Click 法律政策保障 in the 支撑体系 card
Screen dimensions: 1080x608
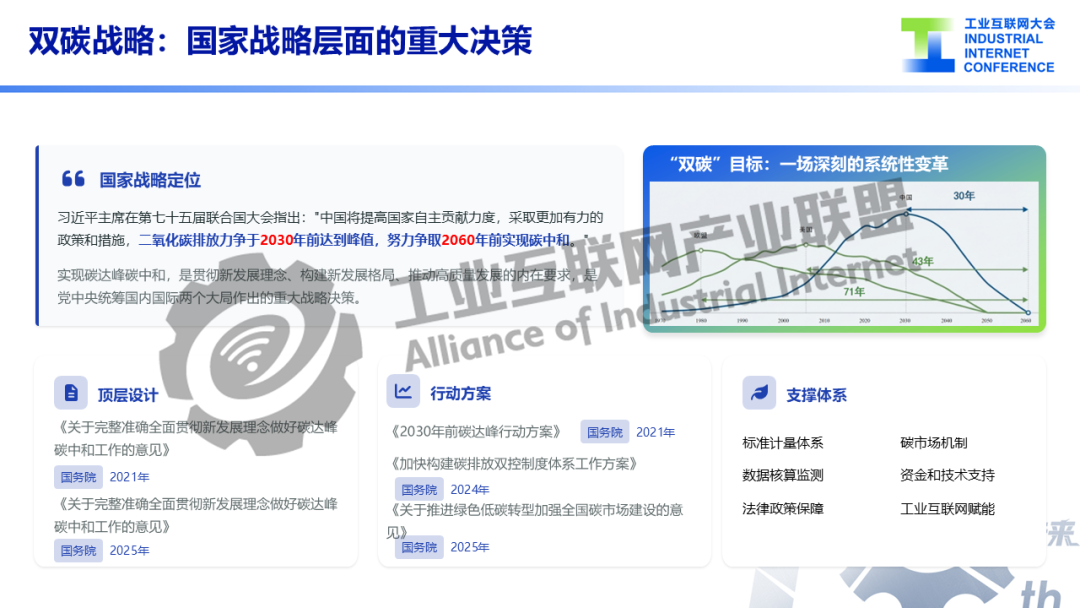pyautogui.click(x=783, y=509)
